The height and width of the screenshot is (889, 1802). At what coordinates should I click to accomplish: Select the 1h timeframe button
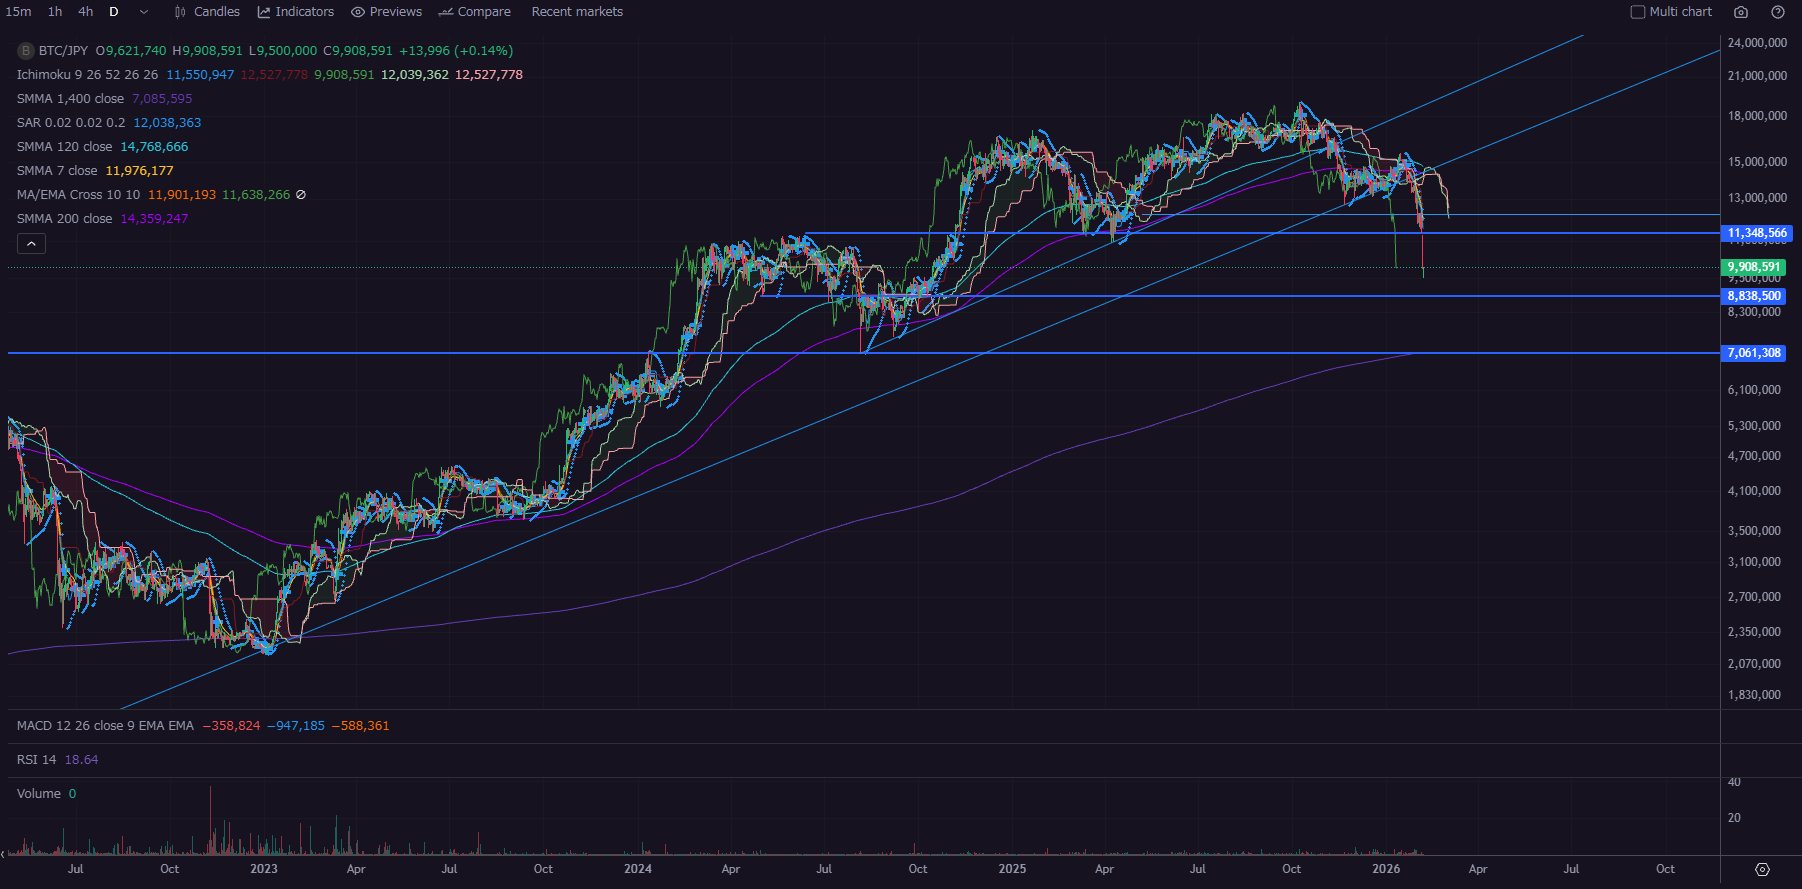click(x=55, y=12)
